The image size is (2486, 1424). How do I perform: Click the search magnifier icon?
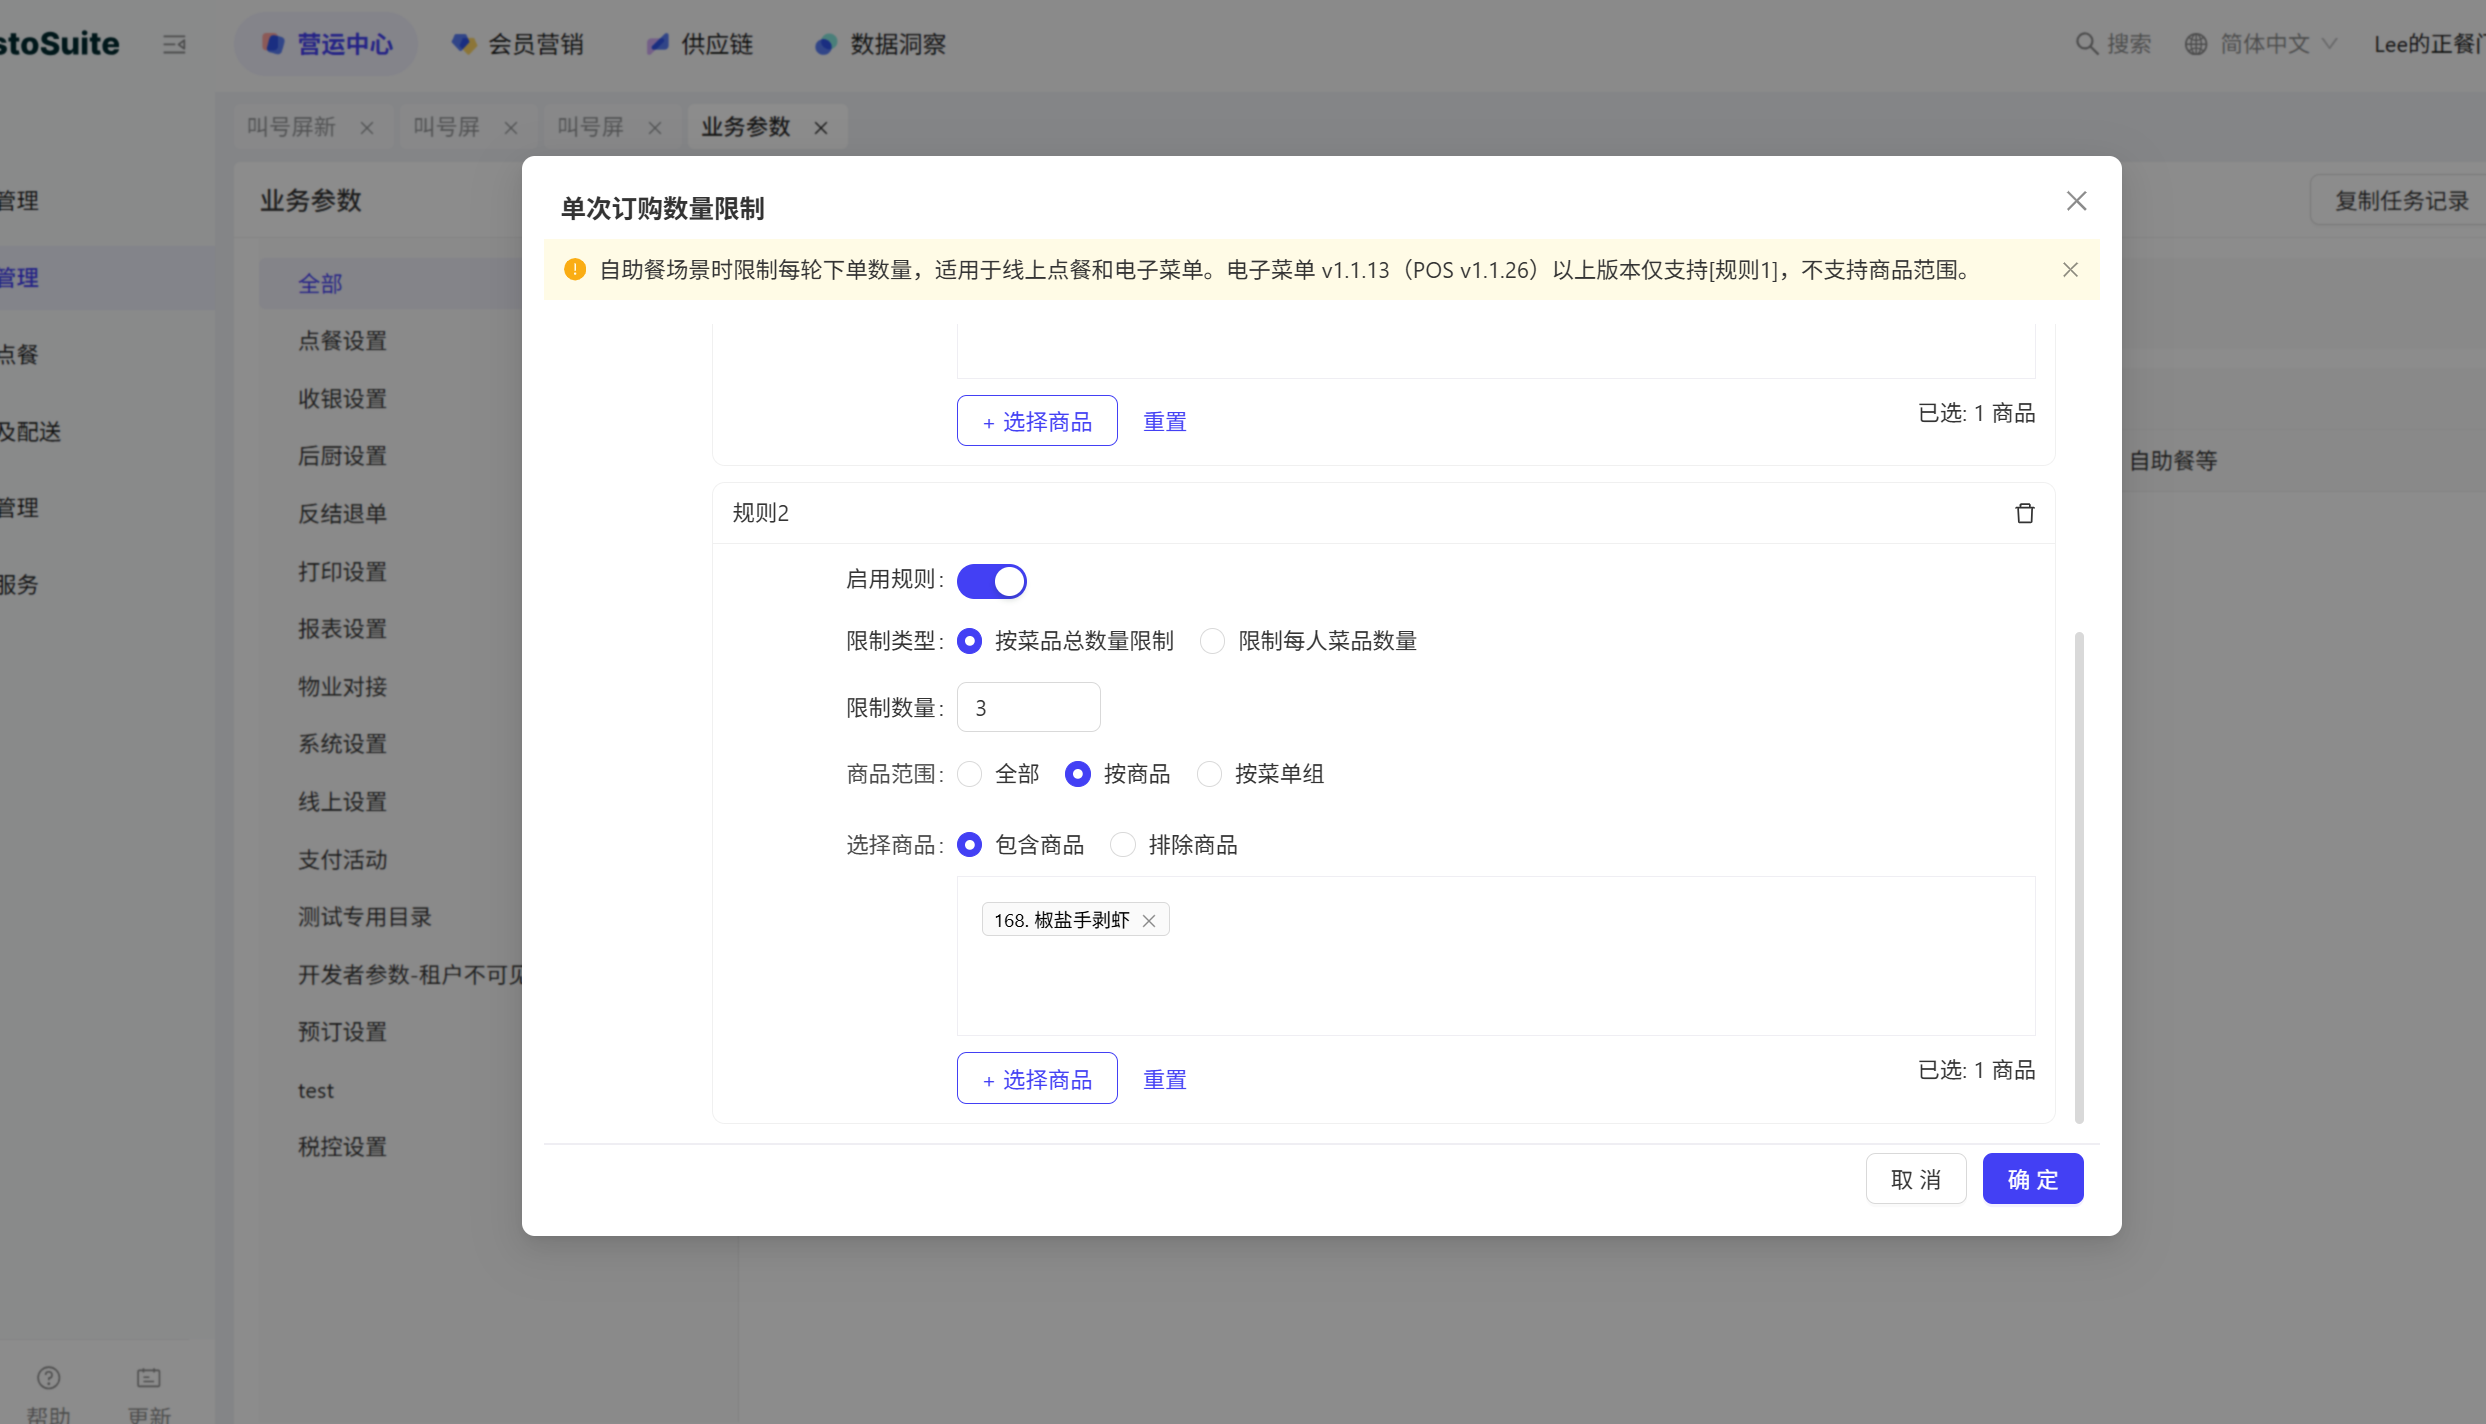[x=2086, y=44]
